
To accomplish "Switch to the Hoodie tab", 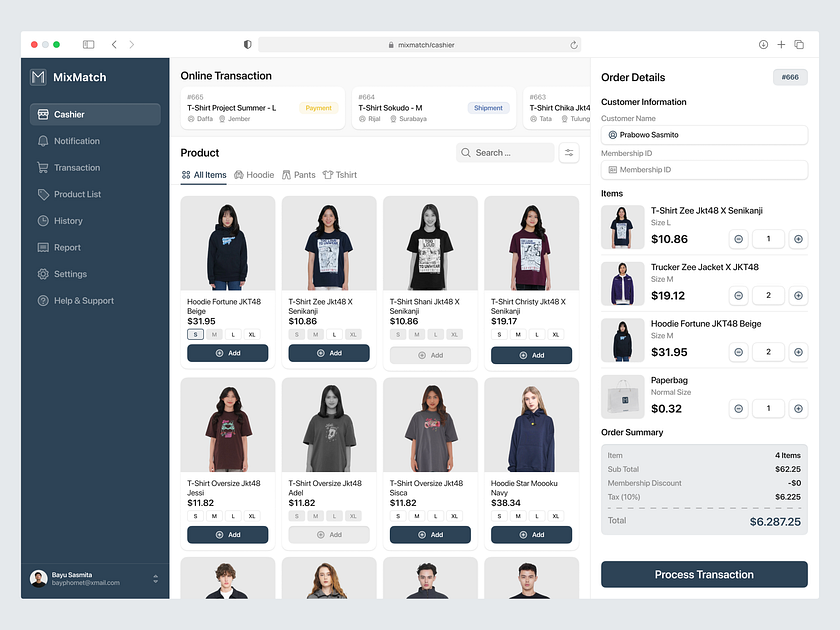I will 254,175.
